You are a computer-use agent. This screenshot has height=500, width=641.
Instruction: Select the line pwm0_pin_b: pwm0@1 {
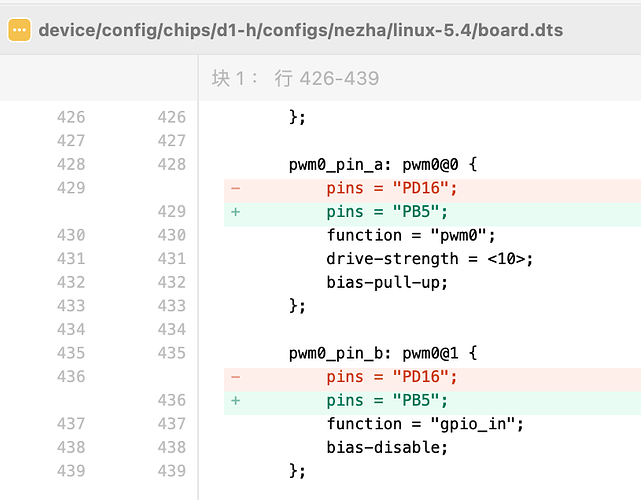383,353
